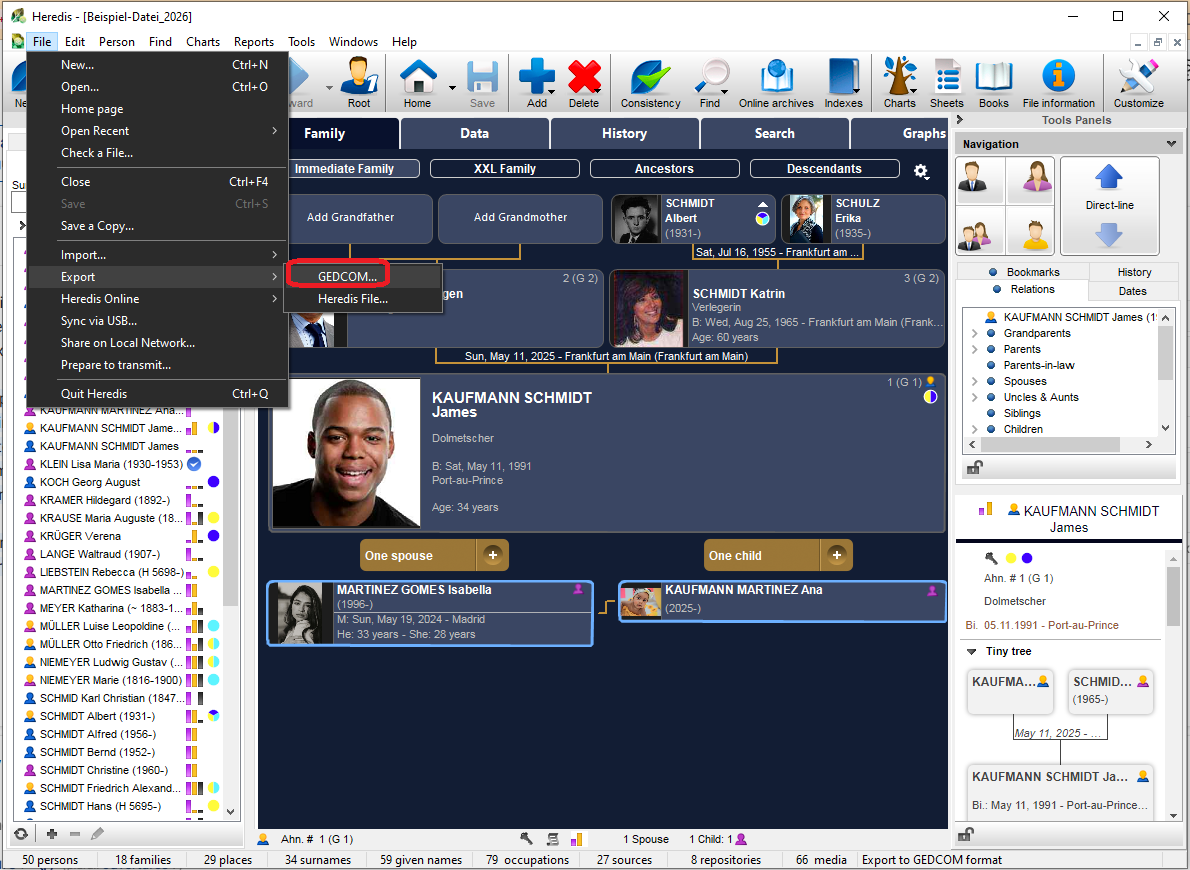The width and height of the screenshot is (1190, 870).
Task: Click the family view settings gear
Action: click(x=921, y=171)
